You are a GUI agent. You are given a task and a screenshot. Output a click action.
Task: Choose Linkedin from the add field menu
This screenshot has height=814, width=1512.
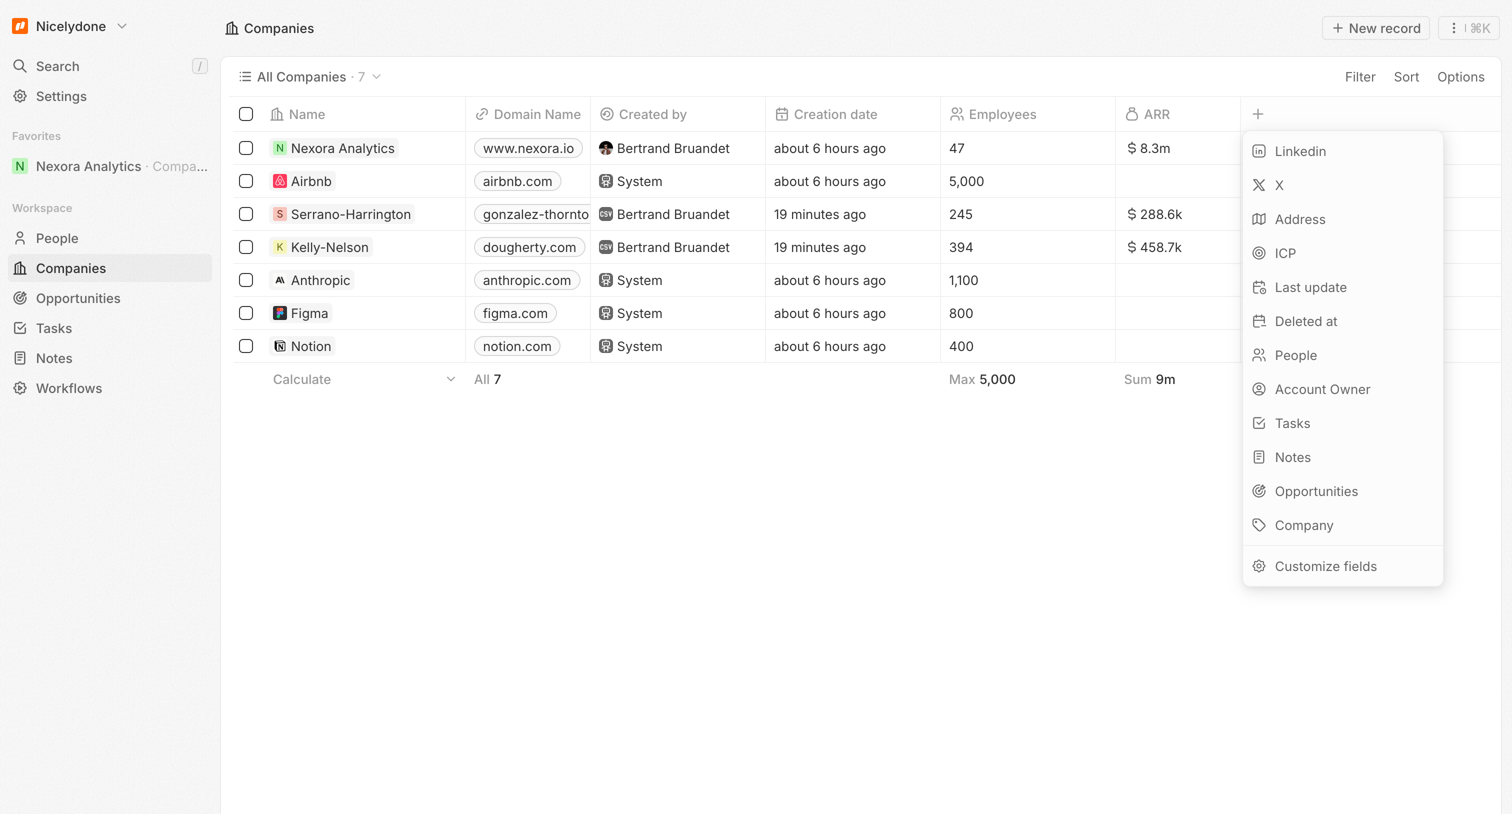coord(1342,151)
